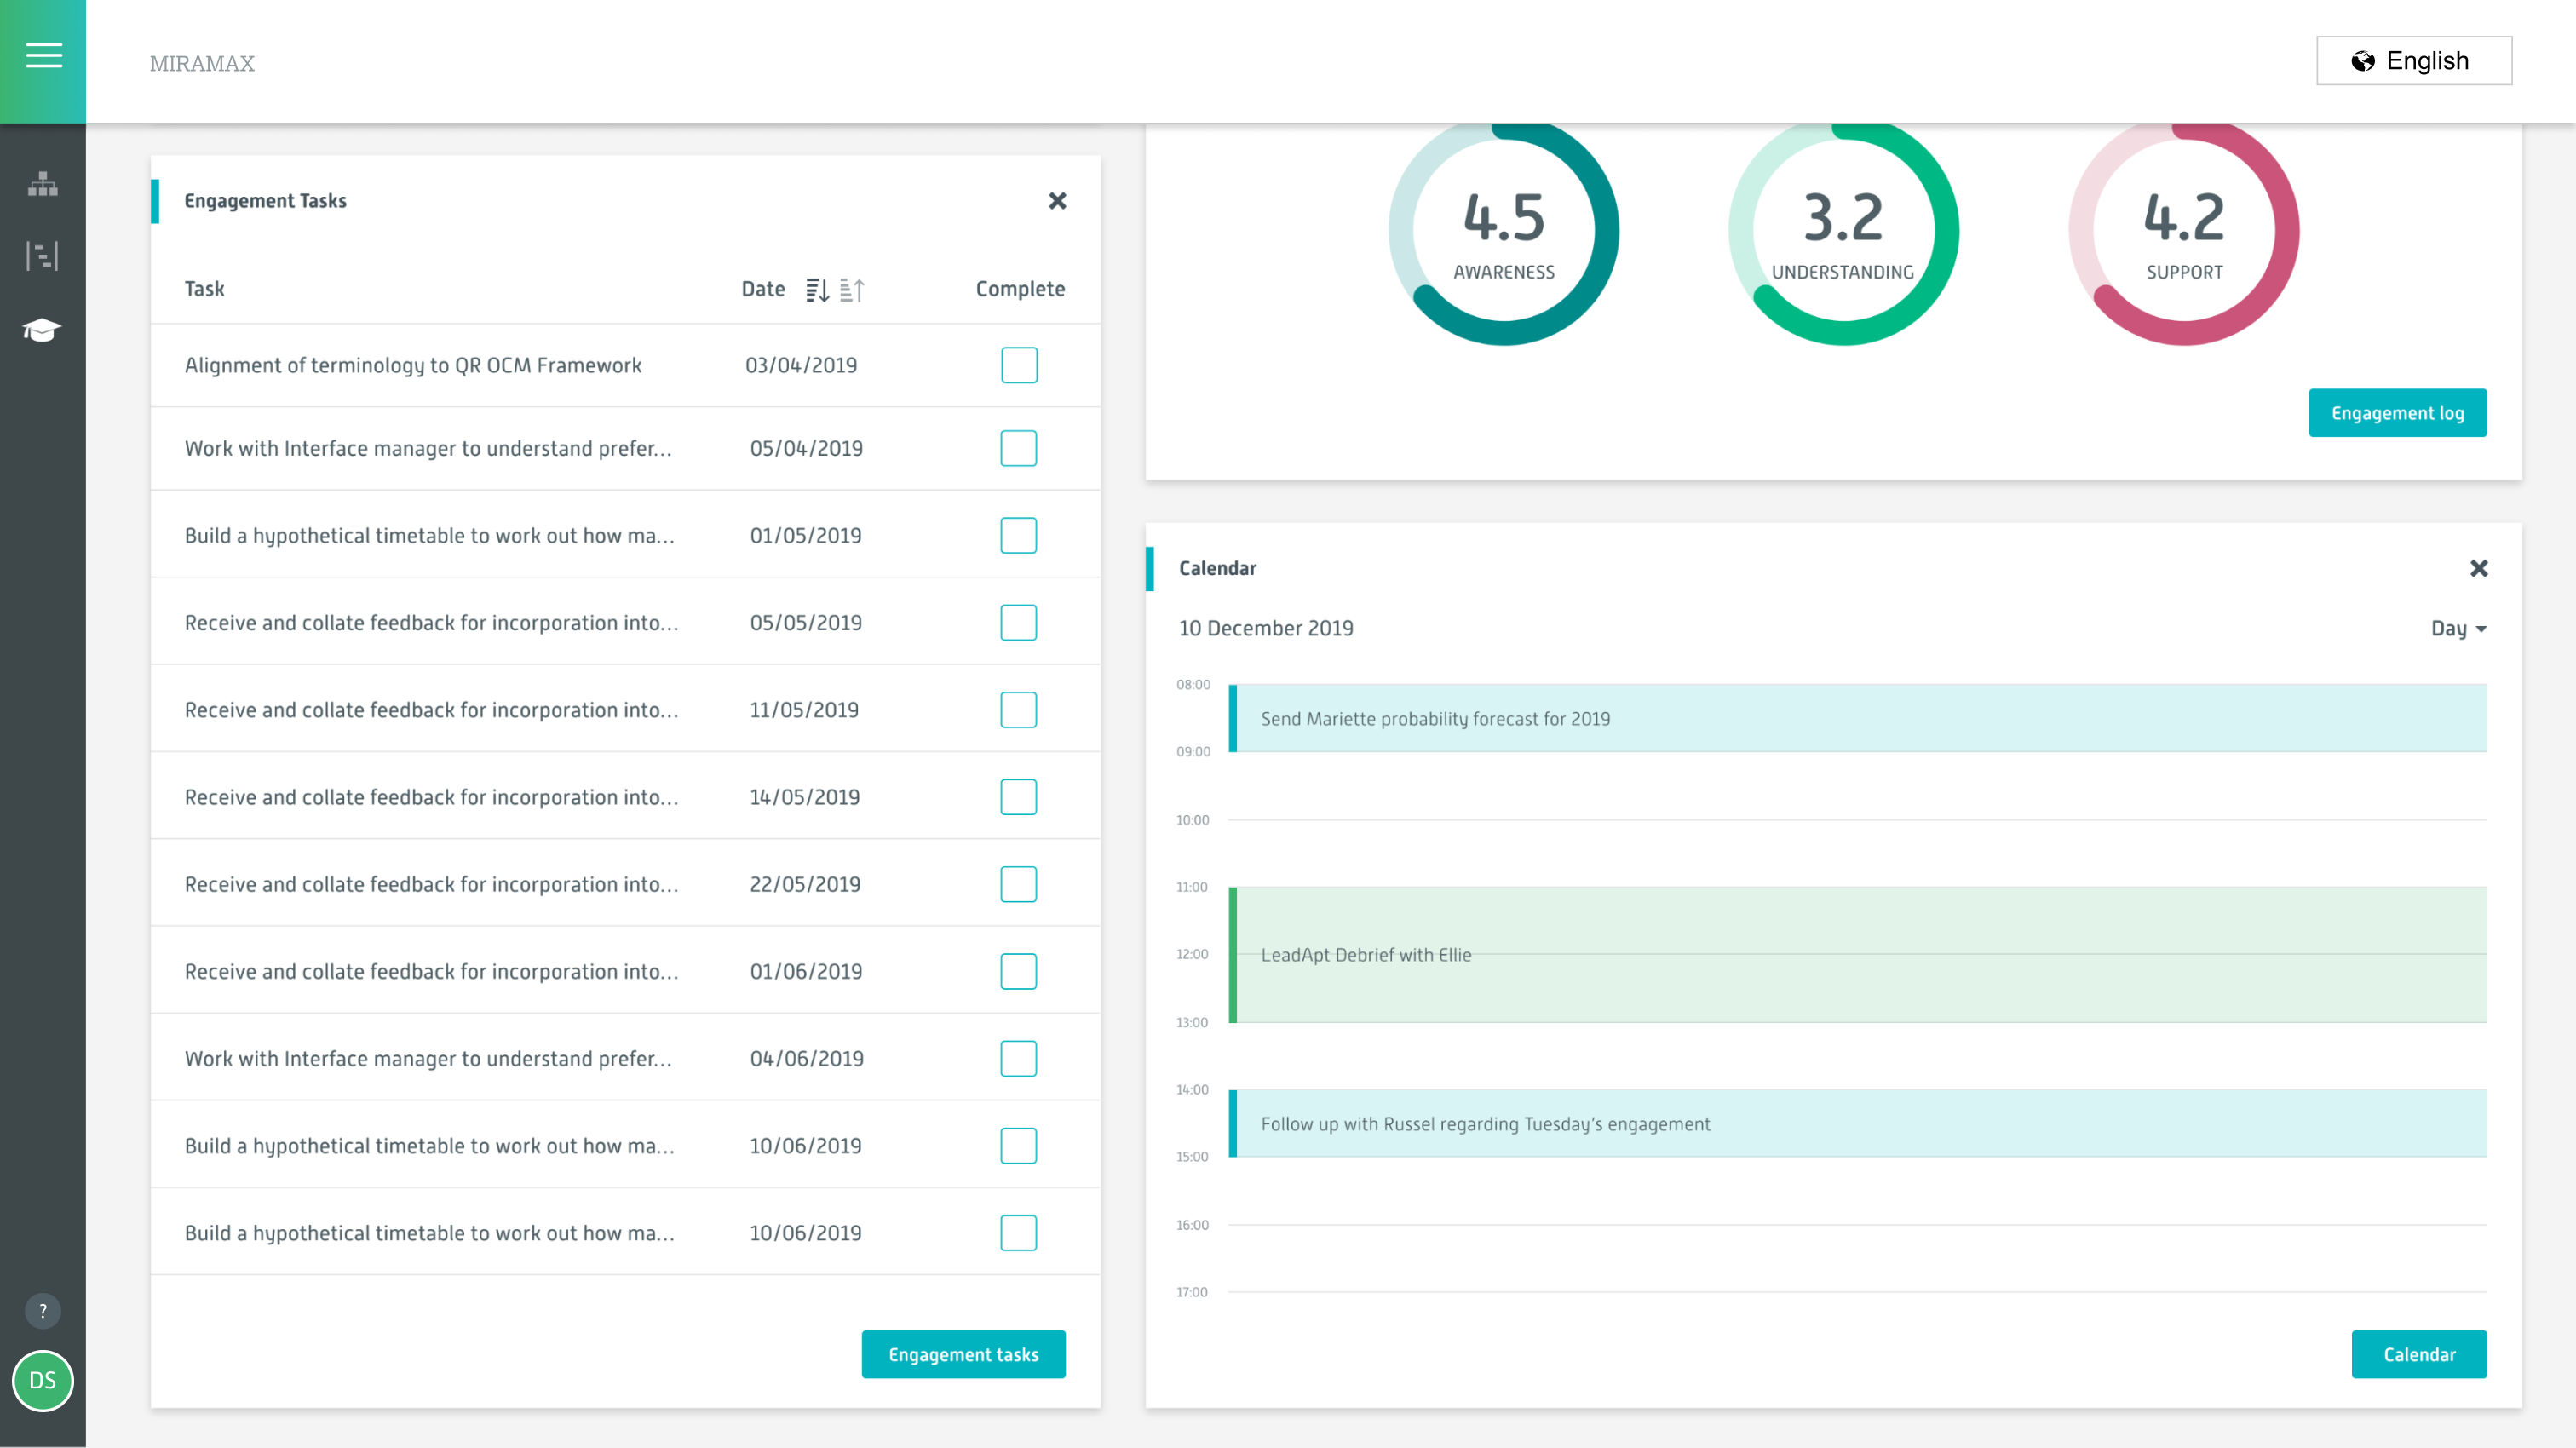Sort tasks by date ascending
2576x1448 pixels.
click(852, 289)
